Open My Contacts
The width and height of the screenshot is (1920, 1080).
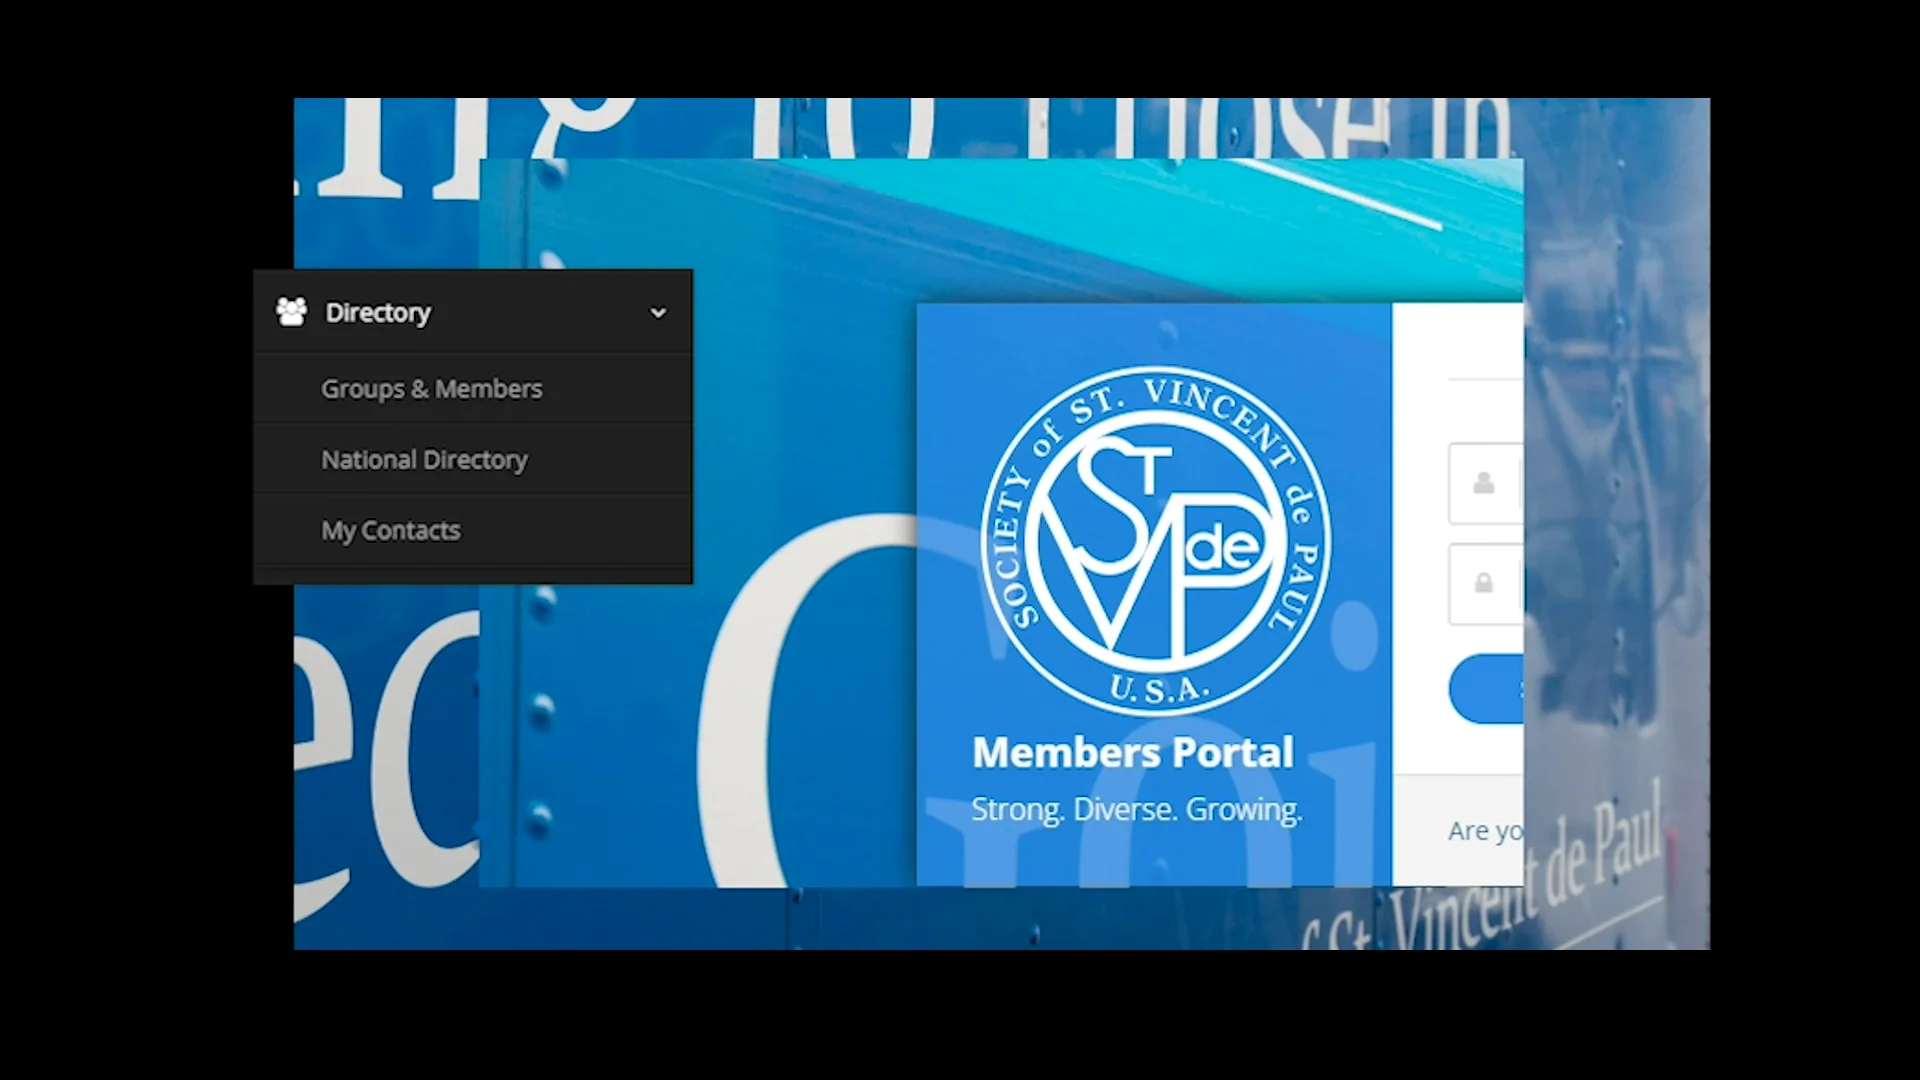391,530
